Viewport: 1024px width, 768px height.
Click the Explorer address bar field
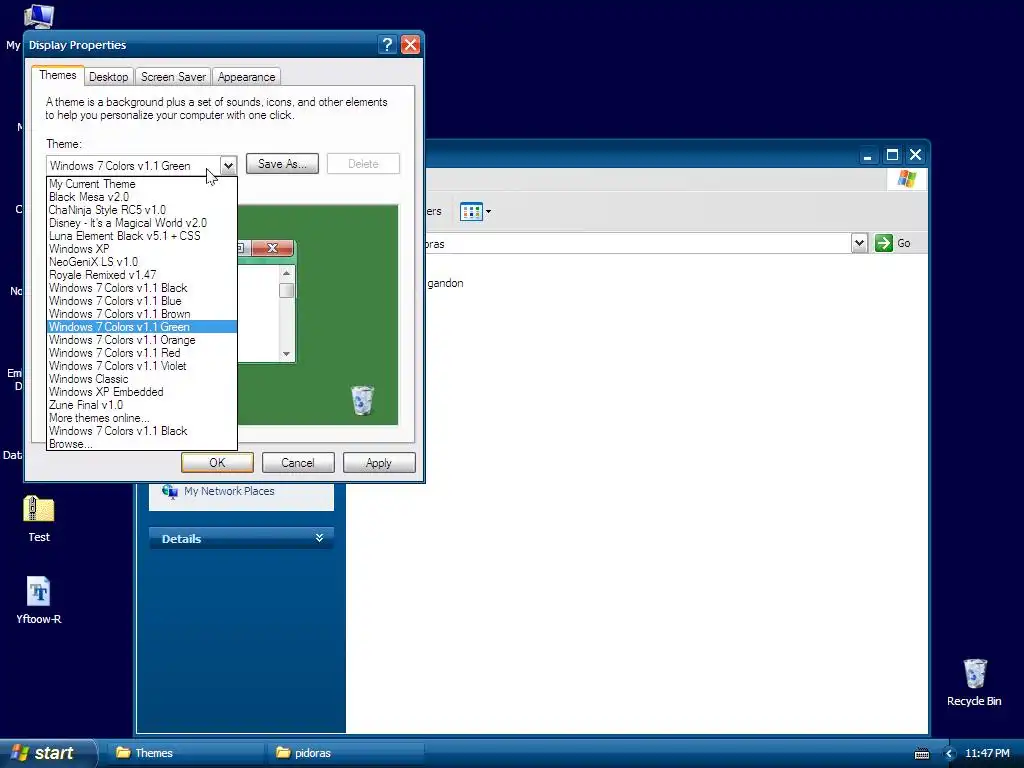(637, 244)
